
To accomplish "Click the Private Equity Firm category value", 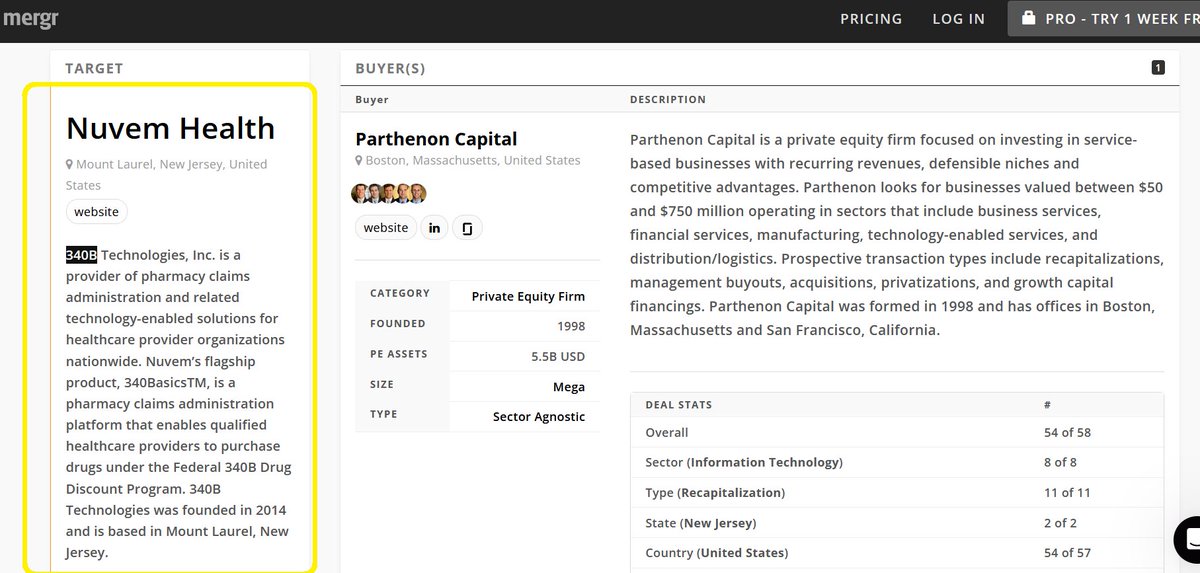I will click(528, 296).
